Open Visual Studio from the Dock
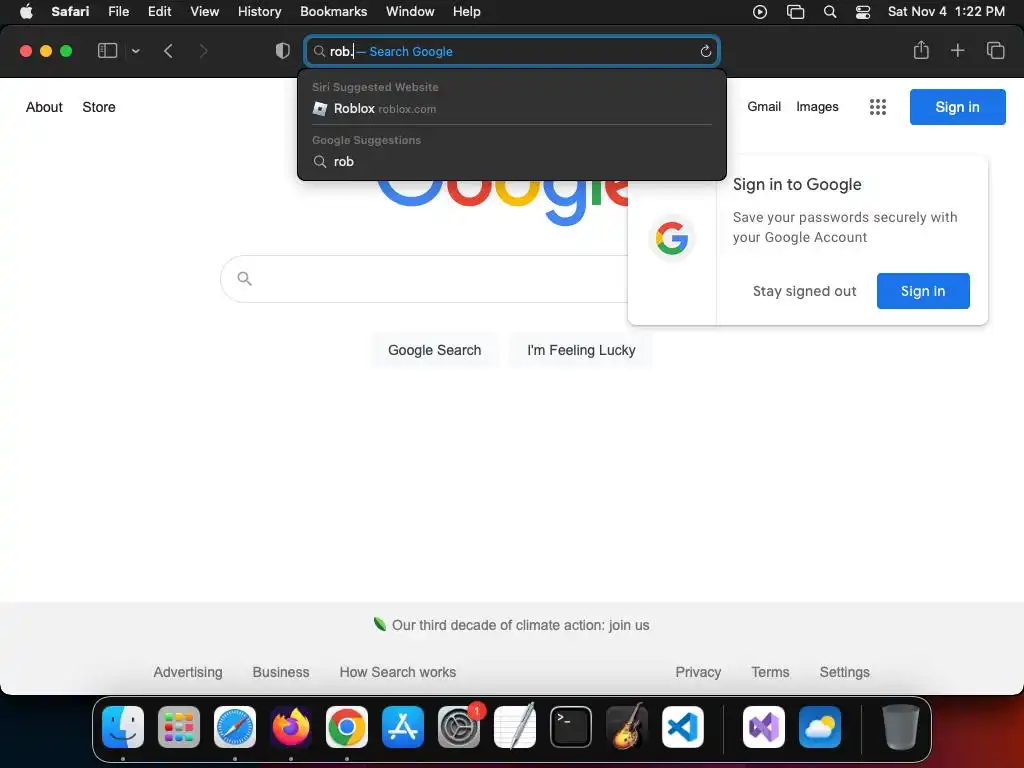Viewport: 1024px width, 768px height. pyautogui.click(x=764, y=727)
